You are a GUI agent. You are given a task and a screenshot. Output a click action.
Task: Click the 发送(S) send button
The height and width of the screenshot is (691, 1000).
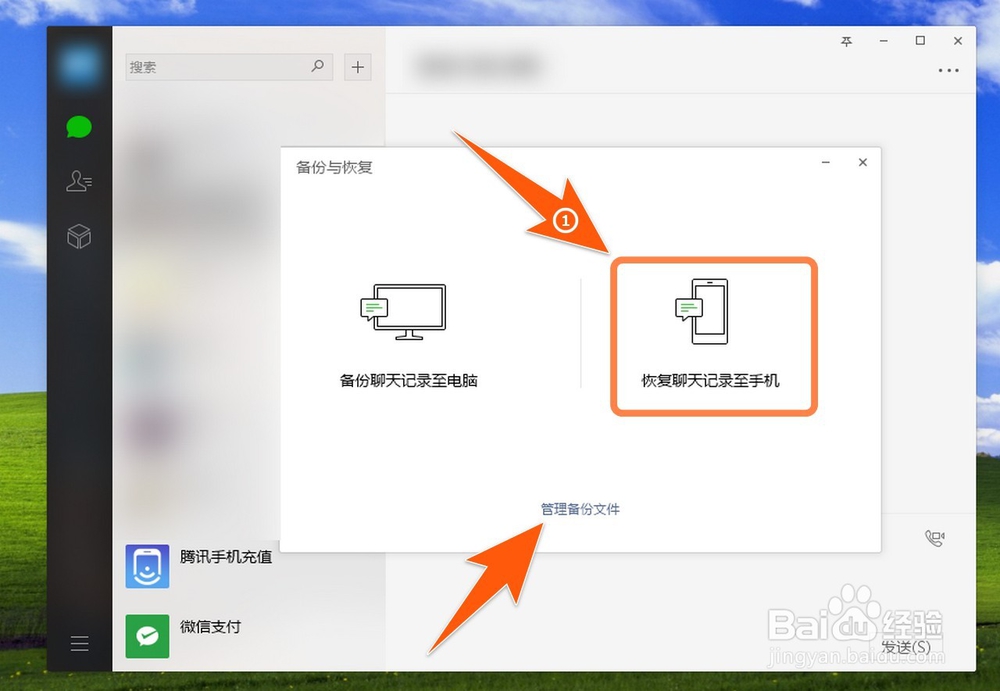pos(906,647)
